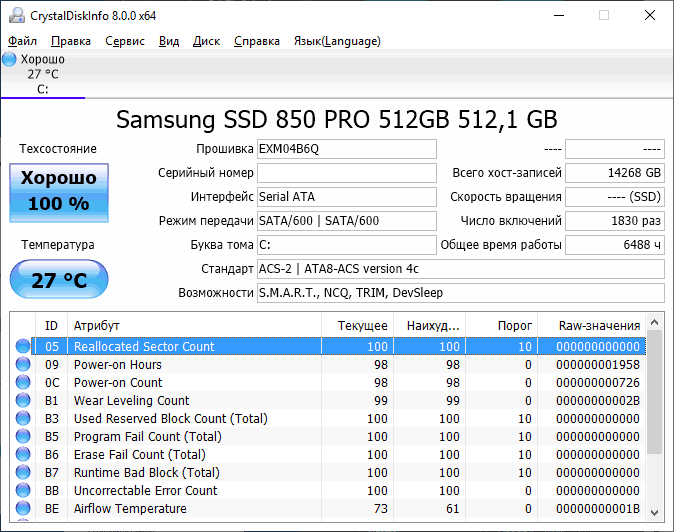Viewport: 674px width, 532px height.
Task: Click the Хорошо 100 % health status button
Action: click(x=59, y=193)
